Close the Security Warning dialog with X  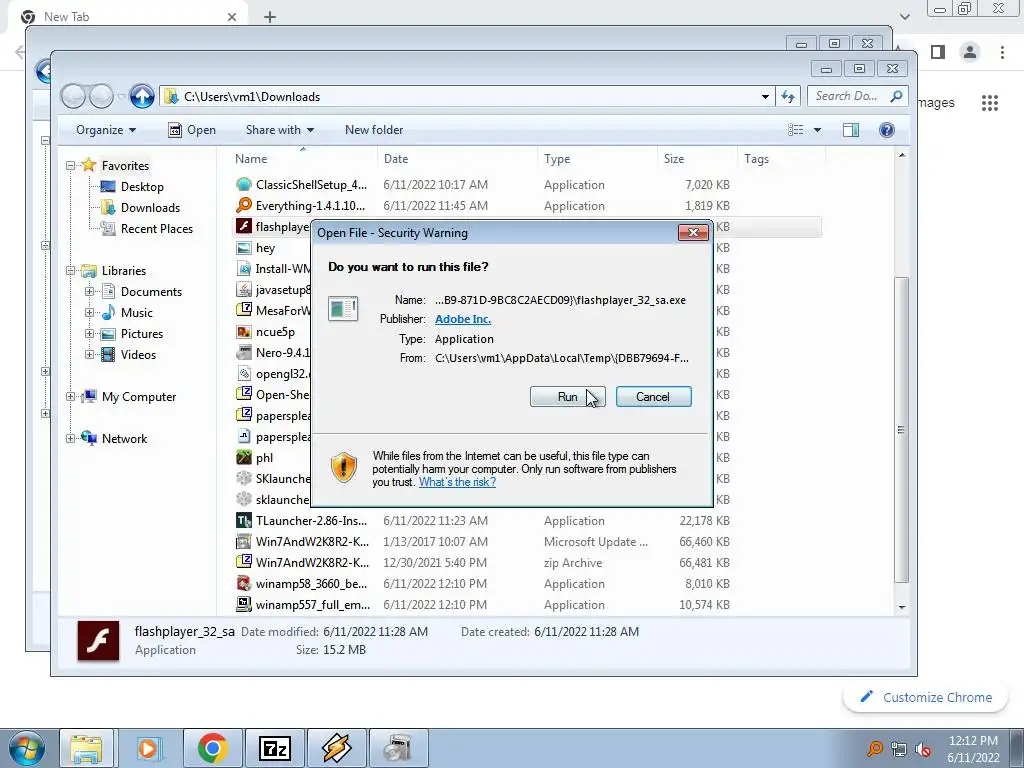[693, 232]
